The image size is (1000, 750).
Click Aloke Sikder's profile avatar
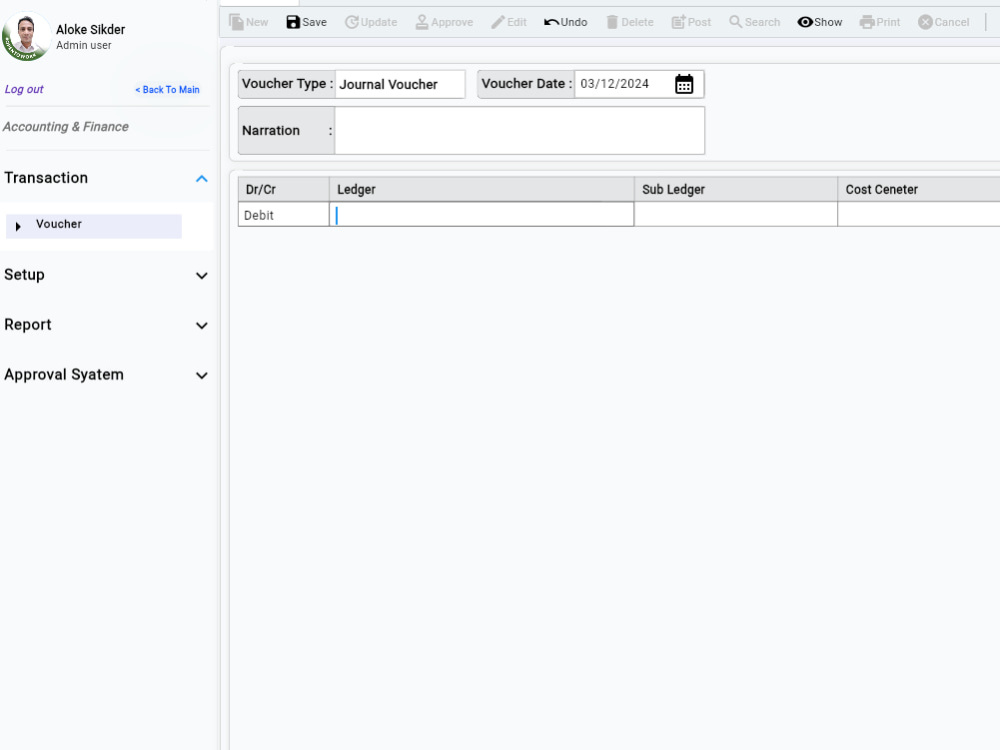[x=26, y=36]
